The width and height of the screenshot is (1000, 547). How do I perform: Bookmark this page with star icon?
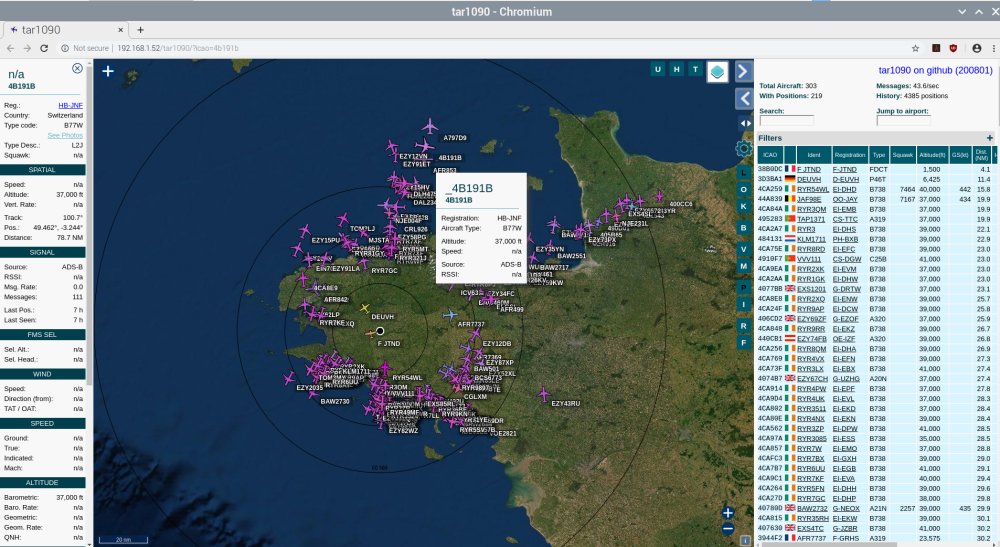tap(915, 48)
